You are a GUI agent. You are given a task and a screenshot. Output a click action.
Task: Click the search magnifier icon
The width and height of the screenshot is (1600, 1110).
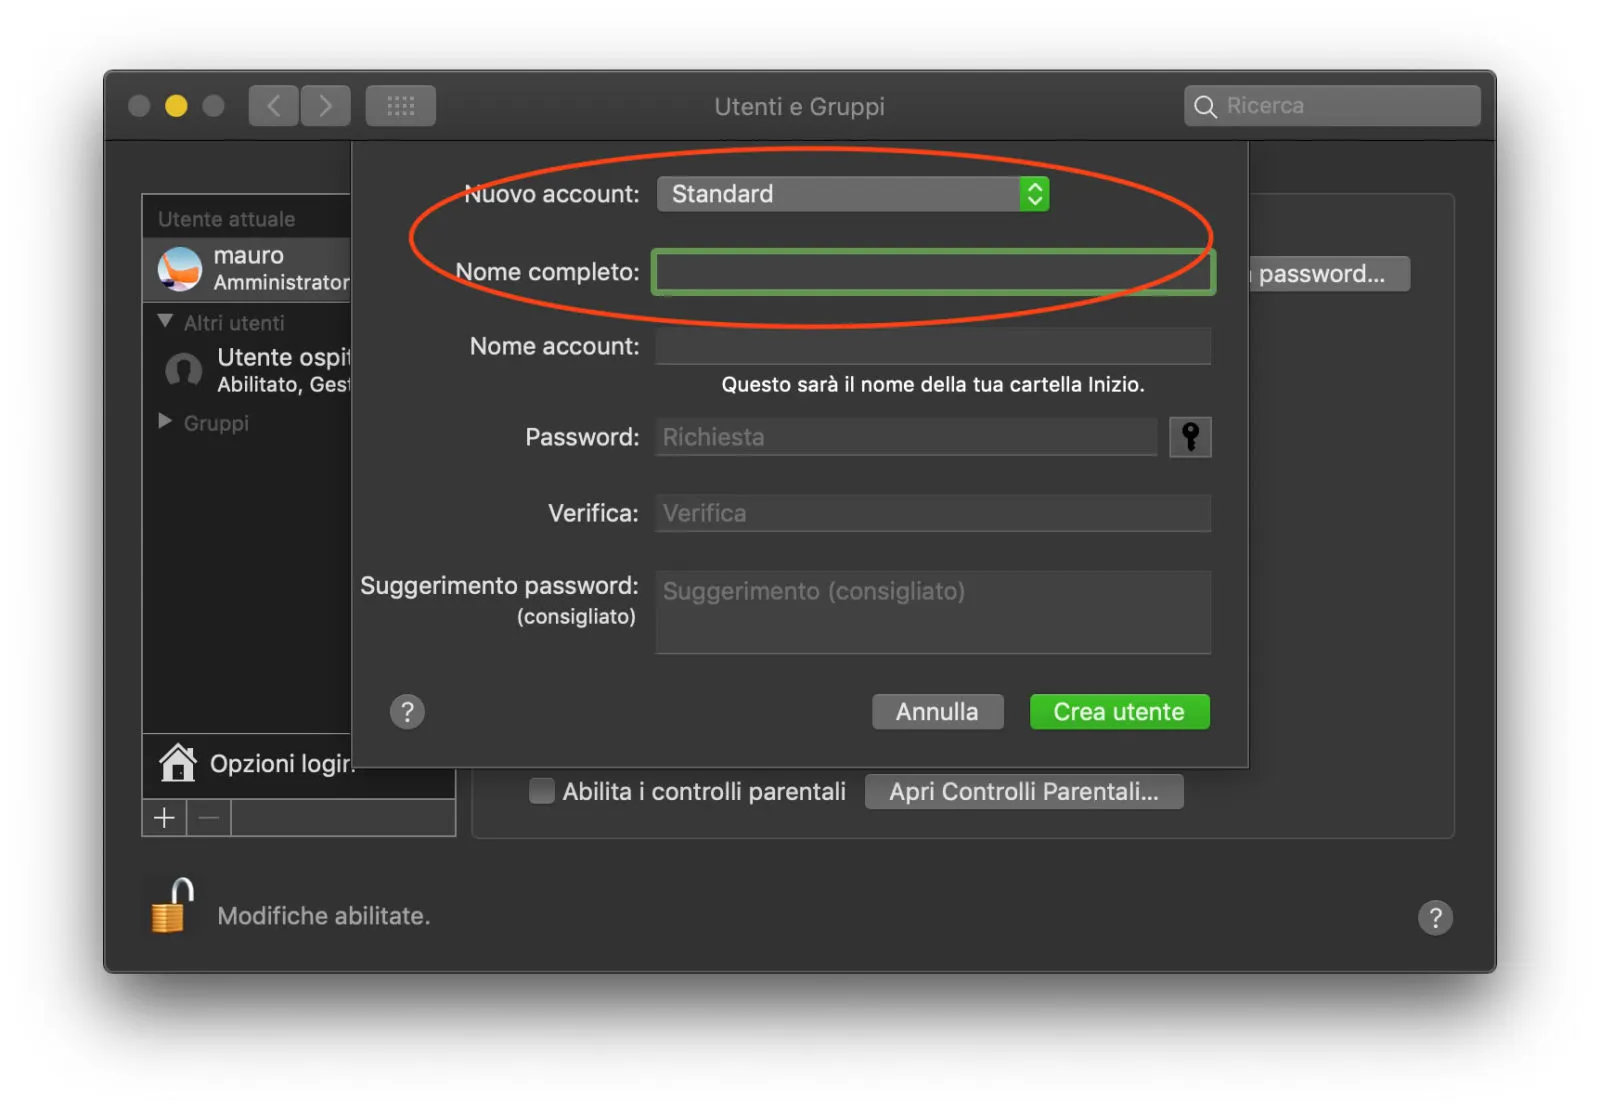coord(1205,106)
